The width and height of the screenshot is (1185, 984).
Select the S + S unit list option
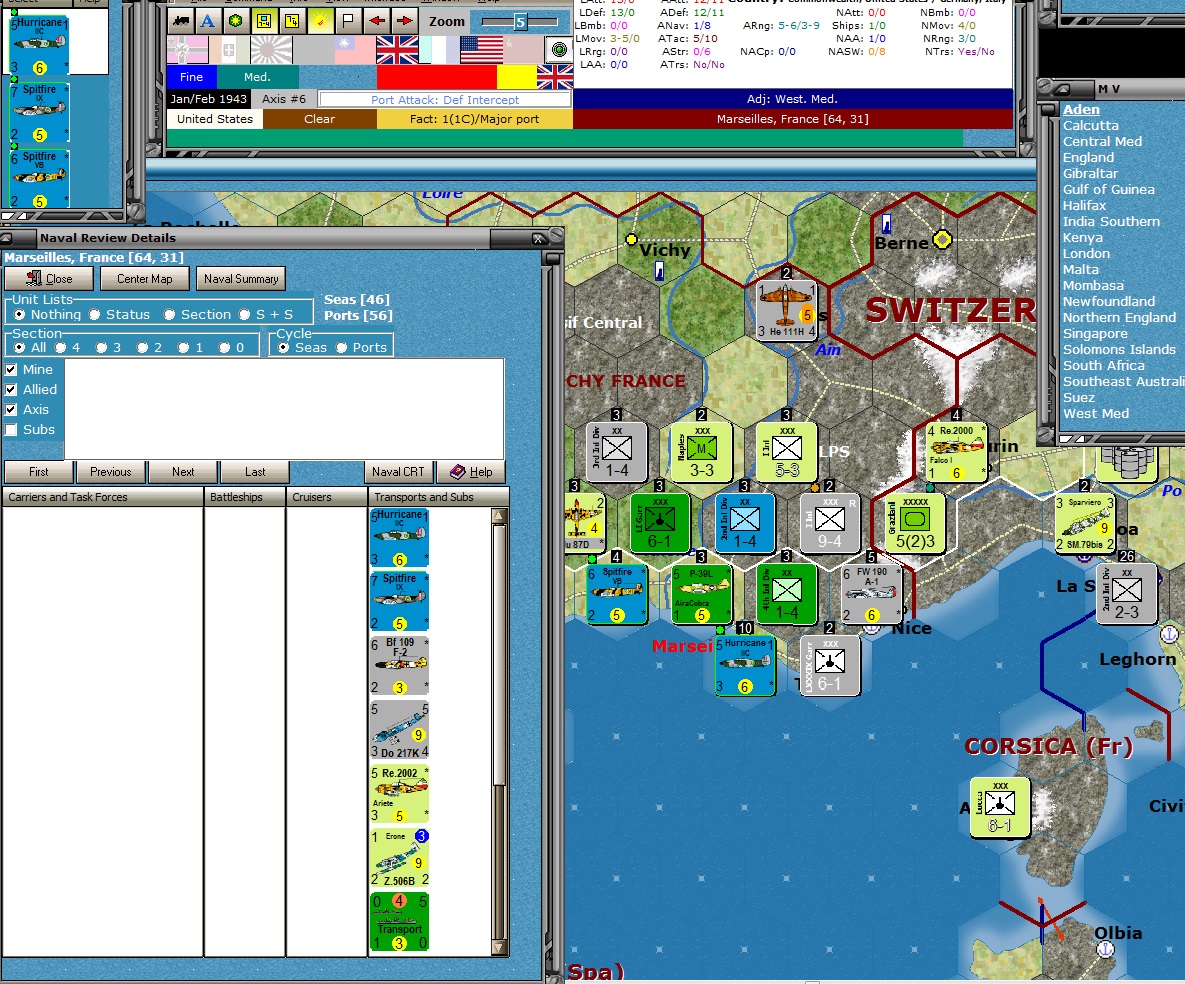pyautogui.click(x=266, y=314)
